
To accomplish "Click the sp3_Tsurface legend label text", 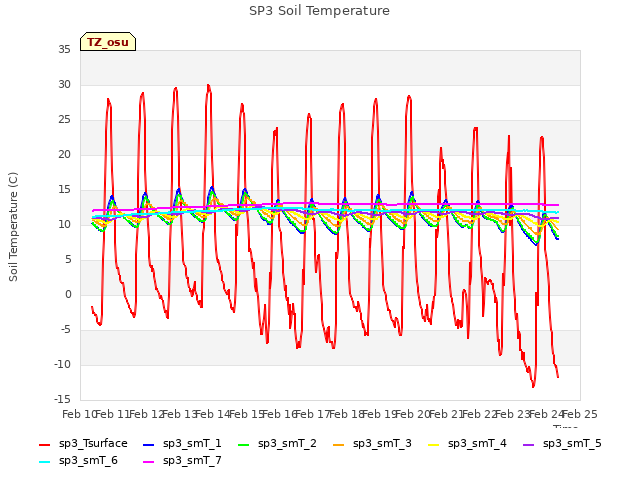I will pyautogui.click(x=93, y=444).
